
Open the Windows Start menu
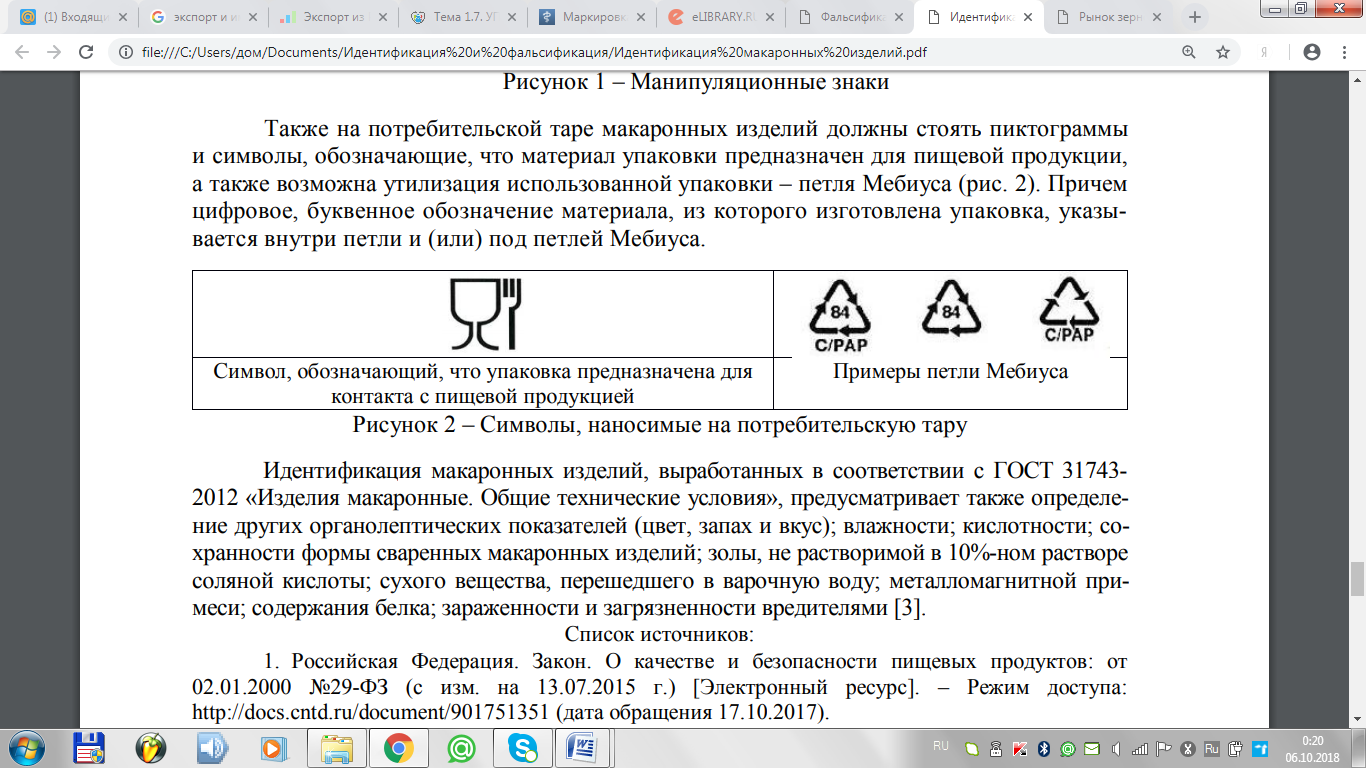pyautogui.click(x=26, y=748)
